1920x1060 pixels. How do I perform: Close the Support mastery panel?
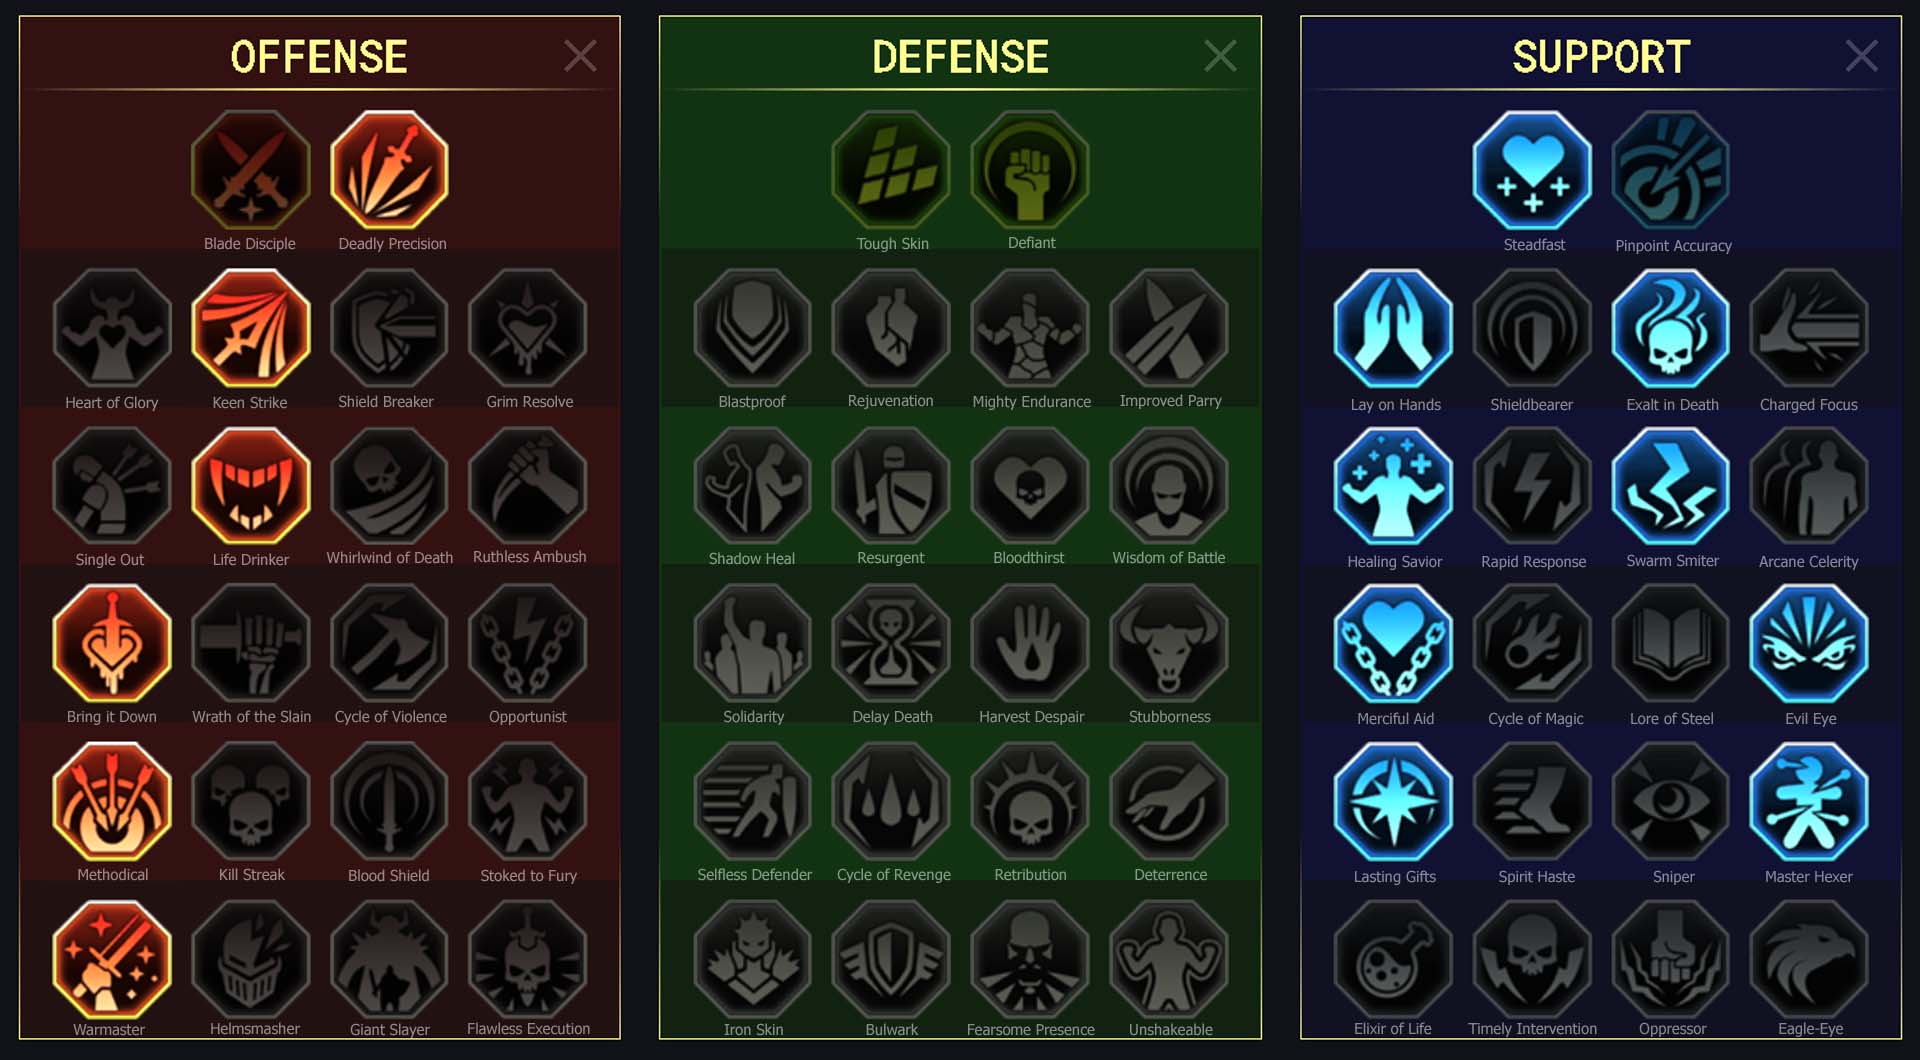[x=1861, y=56]
